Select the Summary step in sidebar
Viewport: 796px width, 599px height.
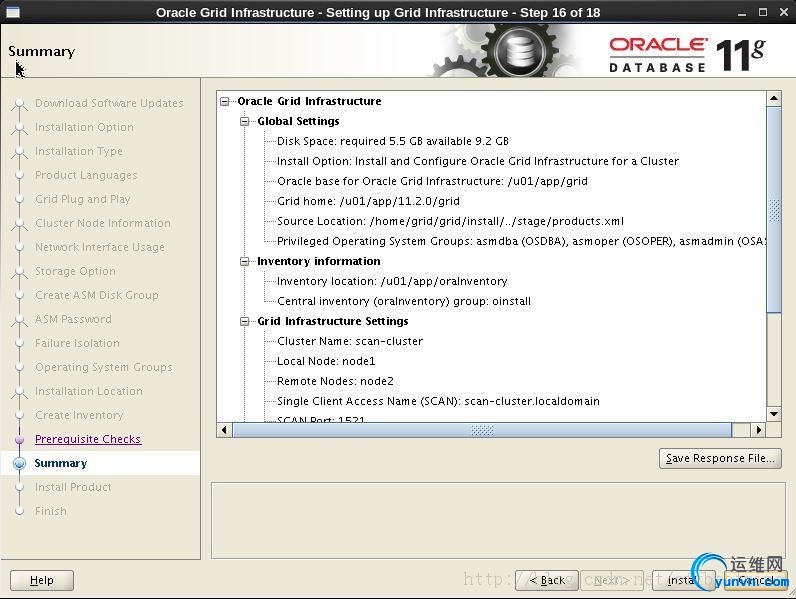point(61,463)
